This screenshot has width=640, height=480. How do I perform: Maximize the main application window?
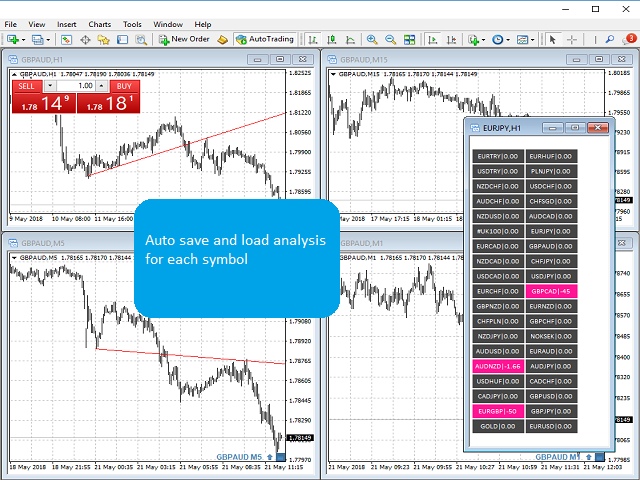[x=596, y=9]
